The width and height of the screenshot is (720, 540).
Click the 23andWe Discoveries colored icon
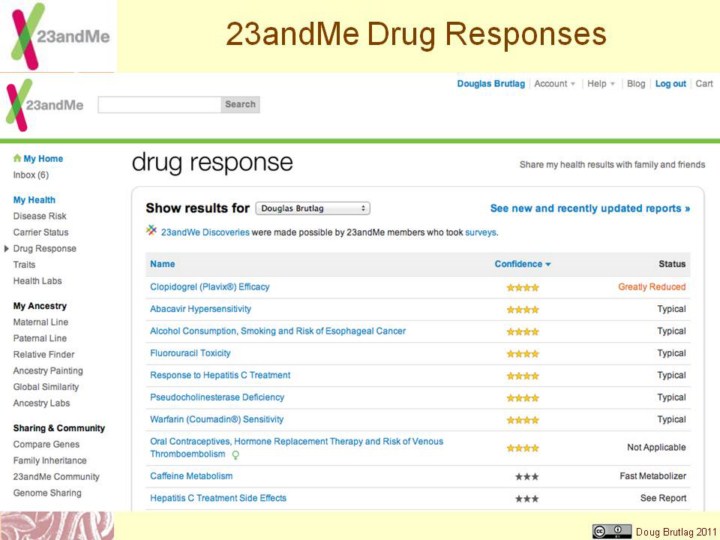pyautogui.click(x=152, y=231)
